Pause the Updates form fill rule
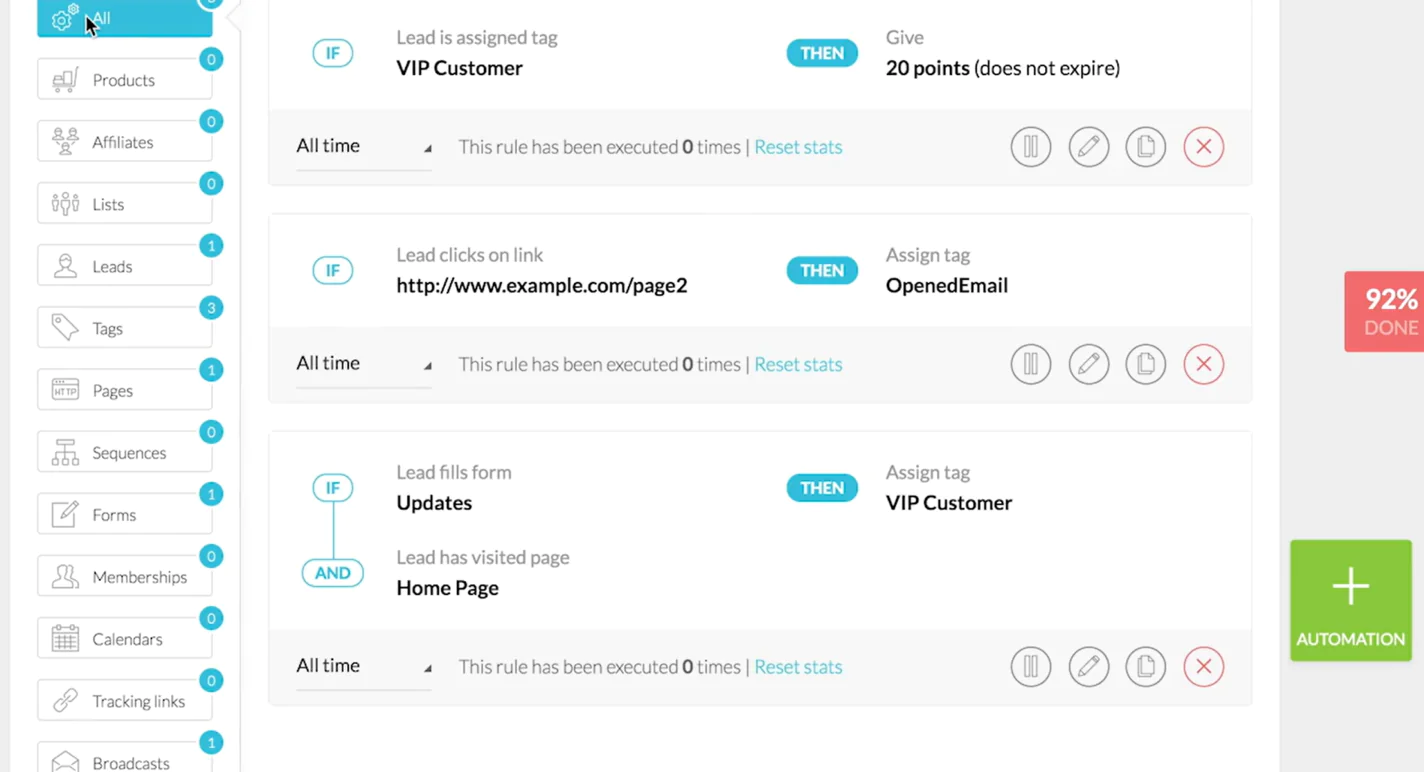 (x=1030, y=666)
